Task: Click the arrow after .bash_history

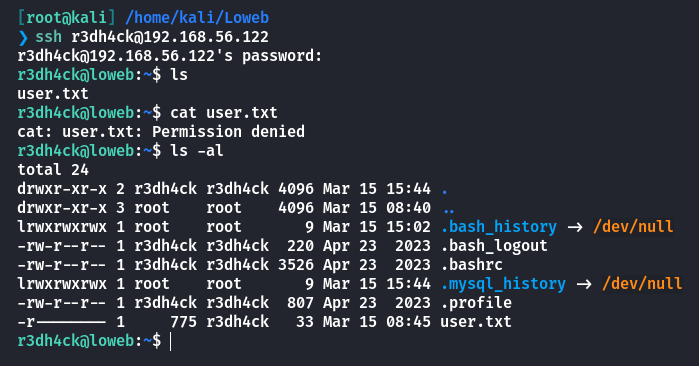Action: [x=575, y=227]
